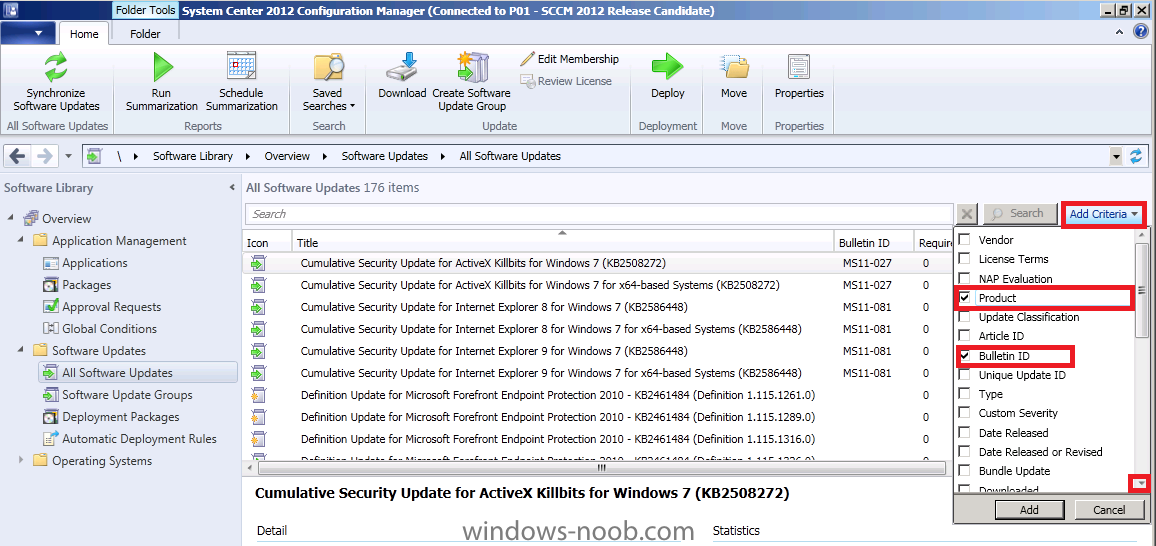Click Edit Membership pencil icon
The image size is (1156, 546).
(526, 59)
